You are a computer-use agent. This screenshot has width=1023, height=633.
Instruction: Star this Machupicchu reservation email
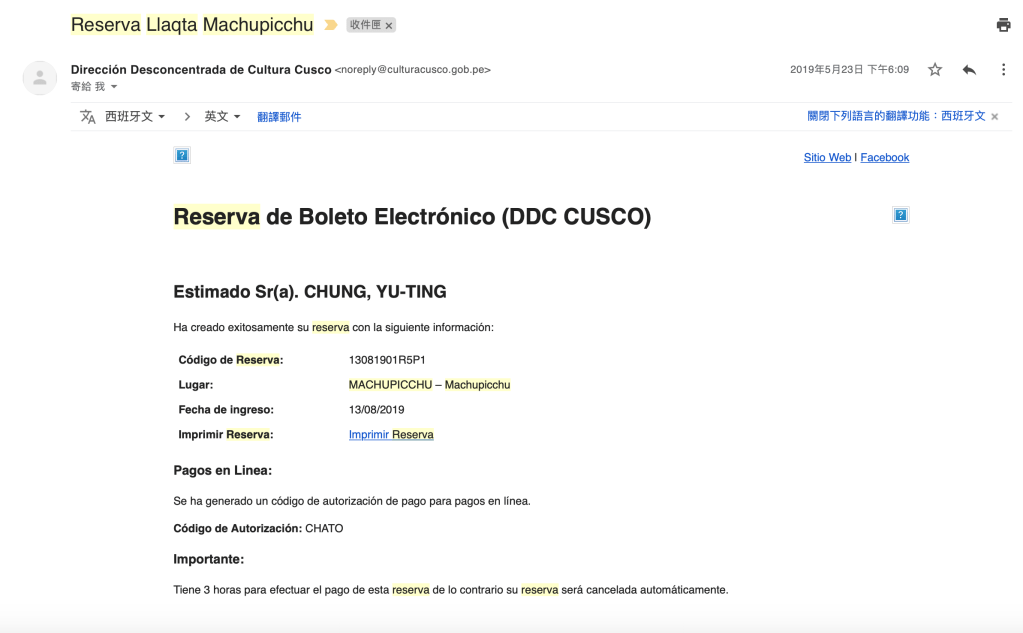coord(935,70)
